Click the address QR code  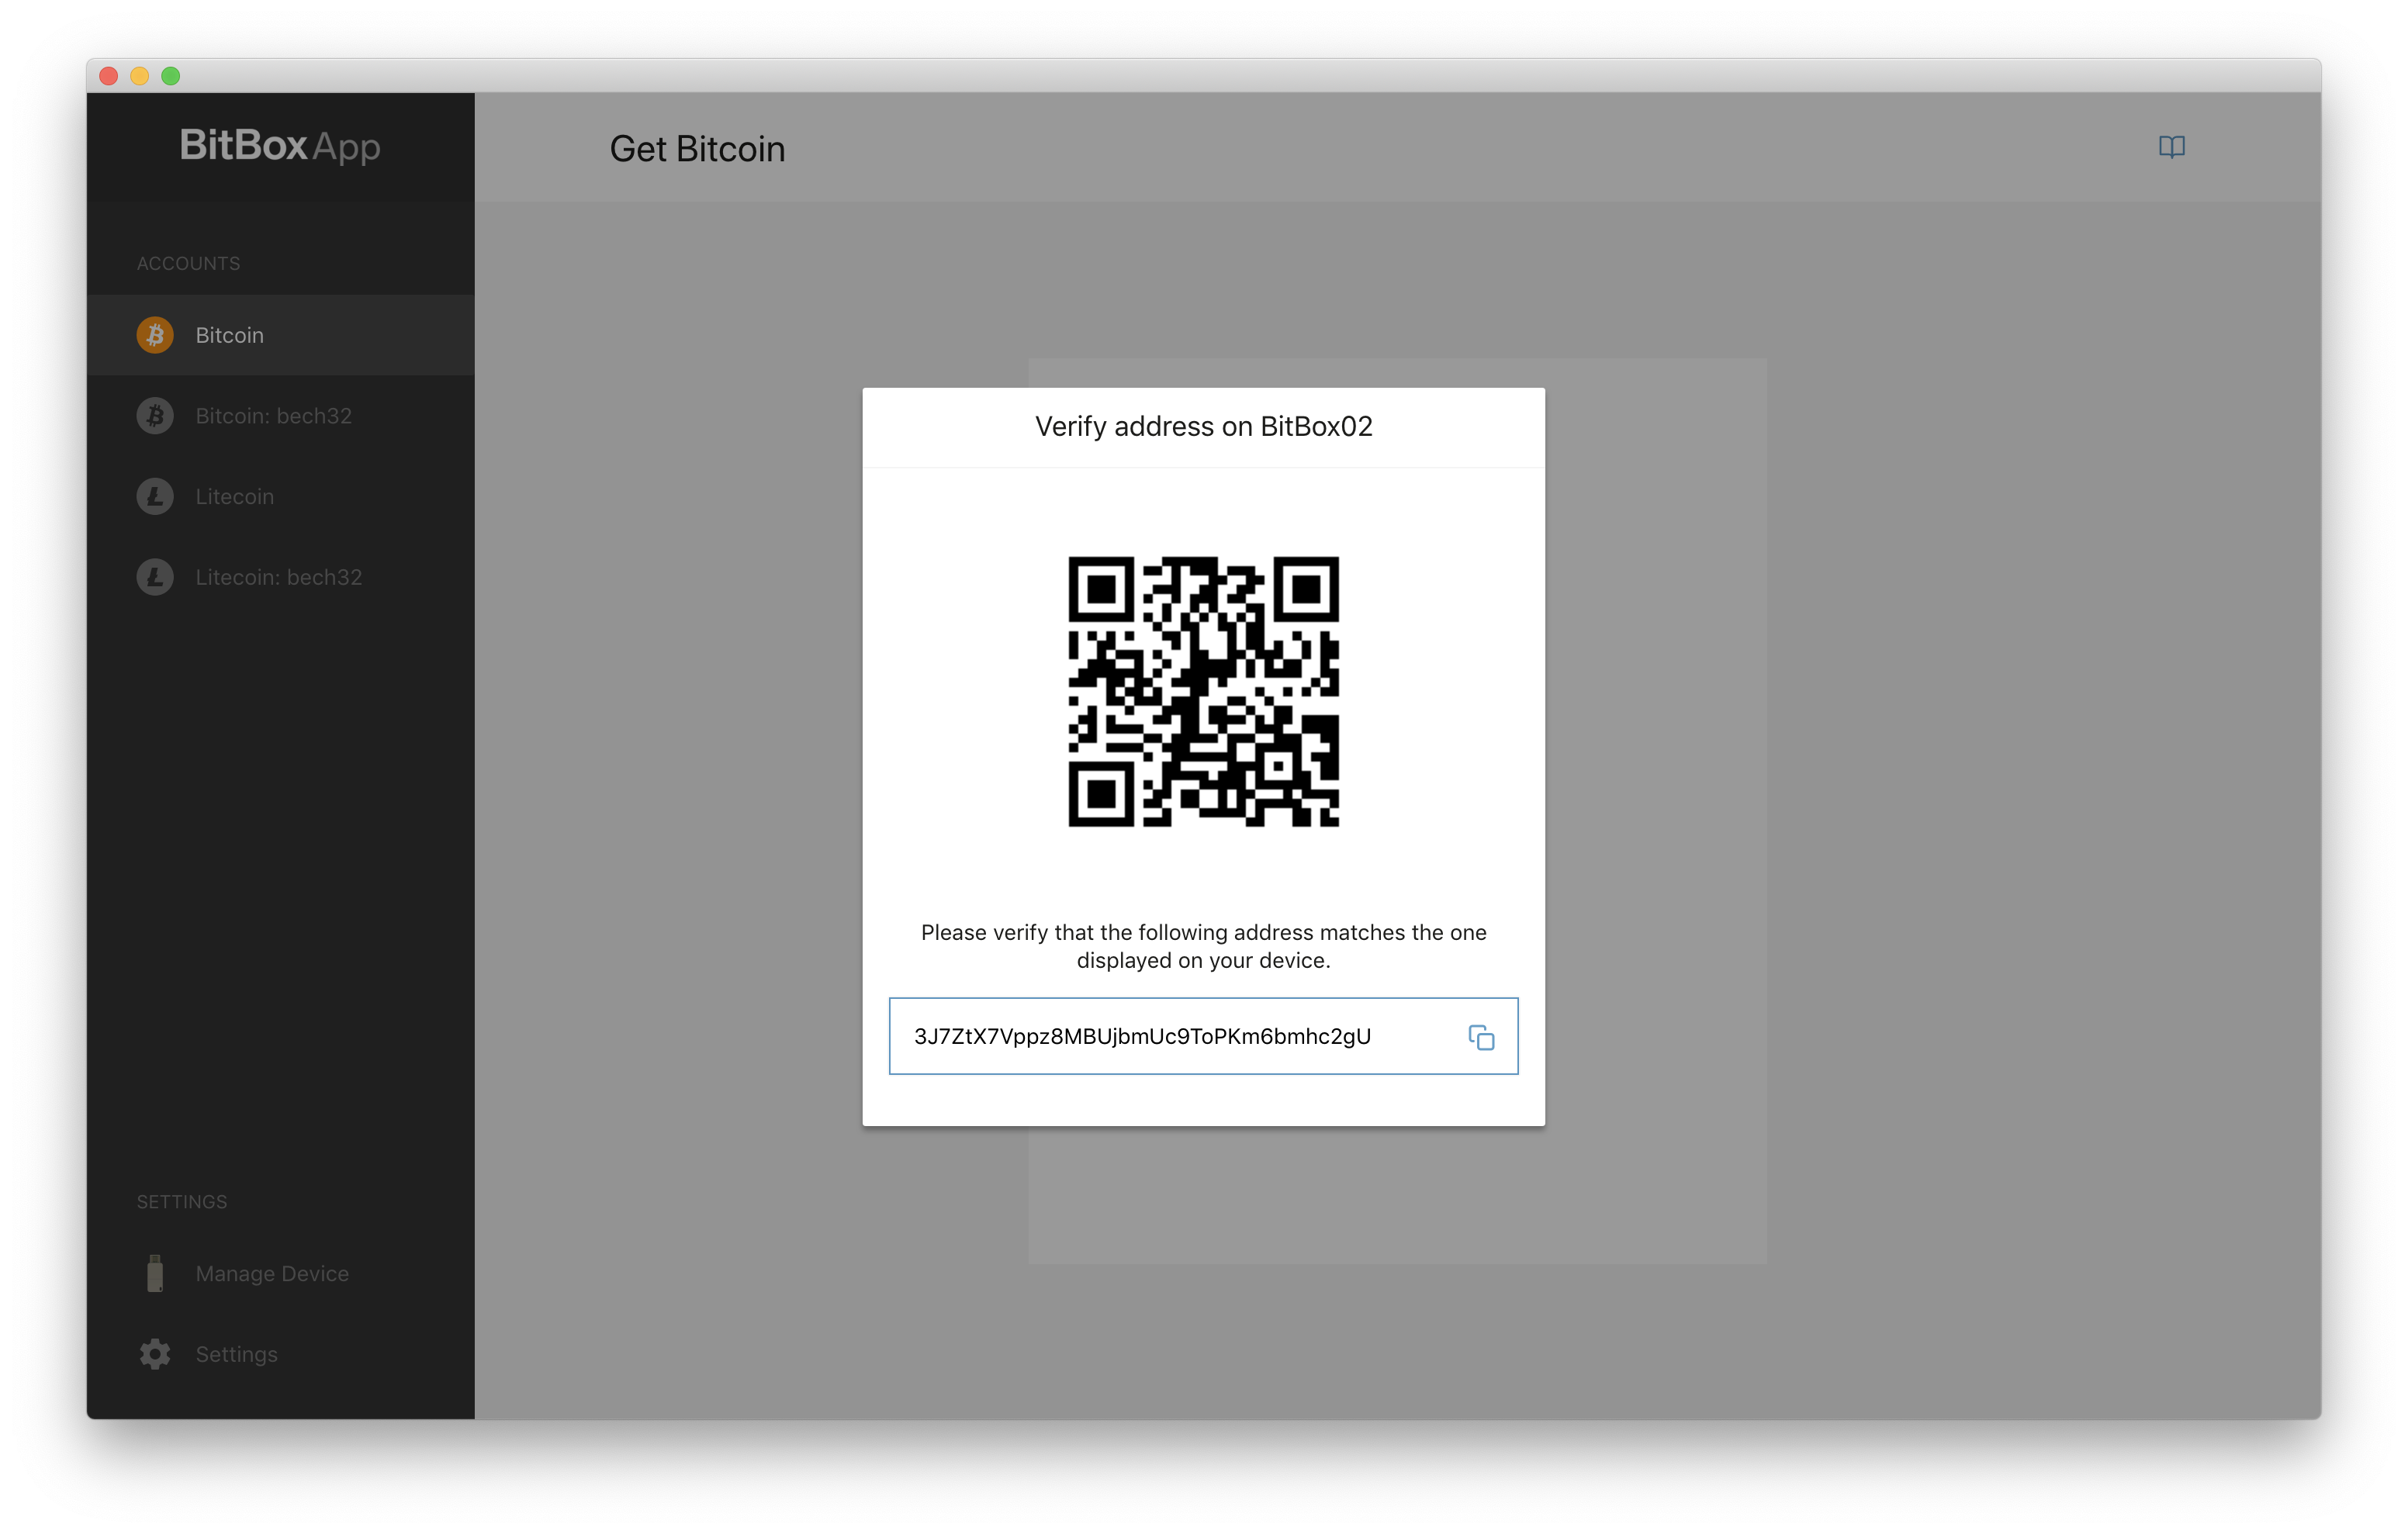tap(1203, 692)
